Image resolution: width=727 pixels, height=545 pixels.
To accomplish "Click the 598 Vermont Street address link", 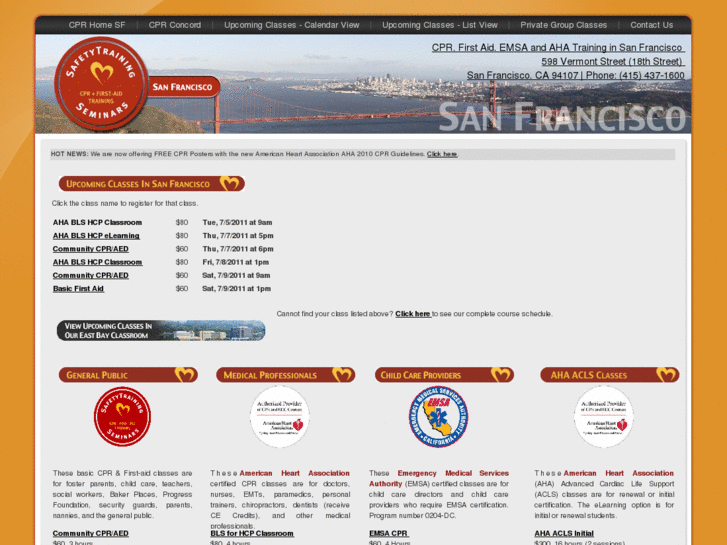I will tap(613, 62).
